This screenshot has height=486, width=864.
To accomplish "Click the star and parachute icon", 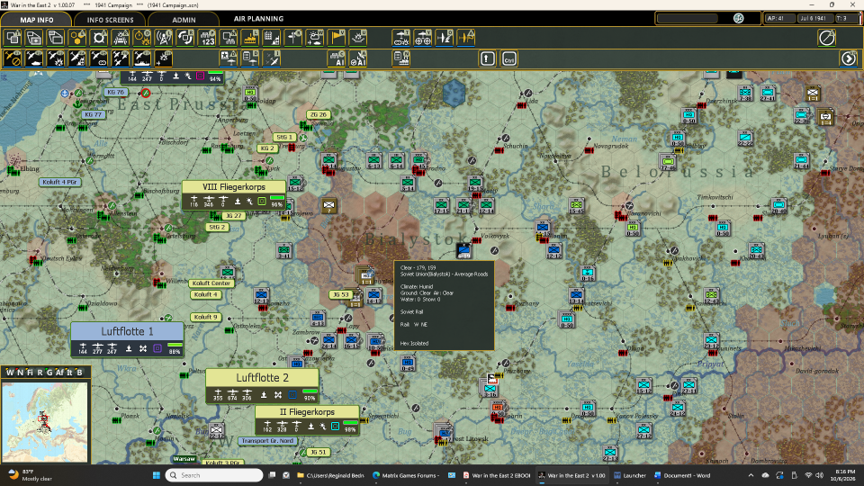I will (x=229, y=58).
